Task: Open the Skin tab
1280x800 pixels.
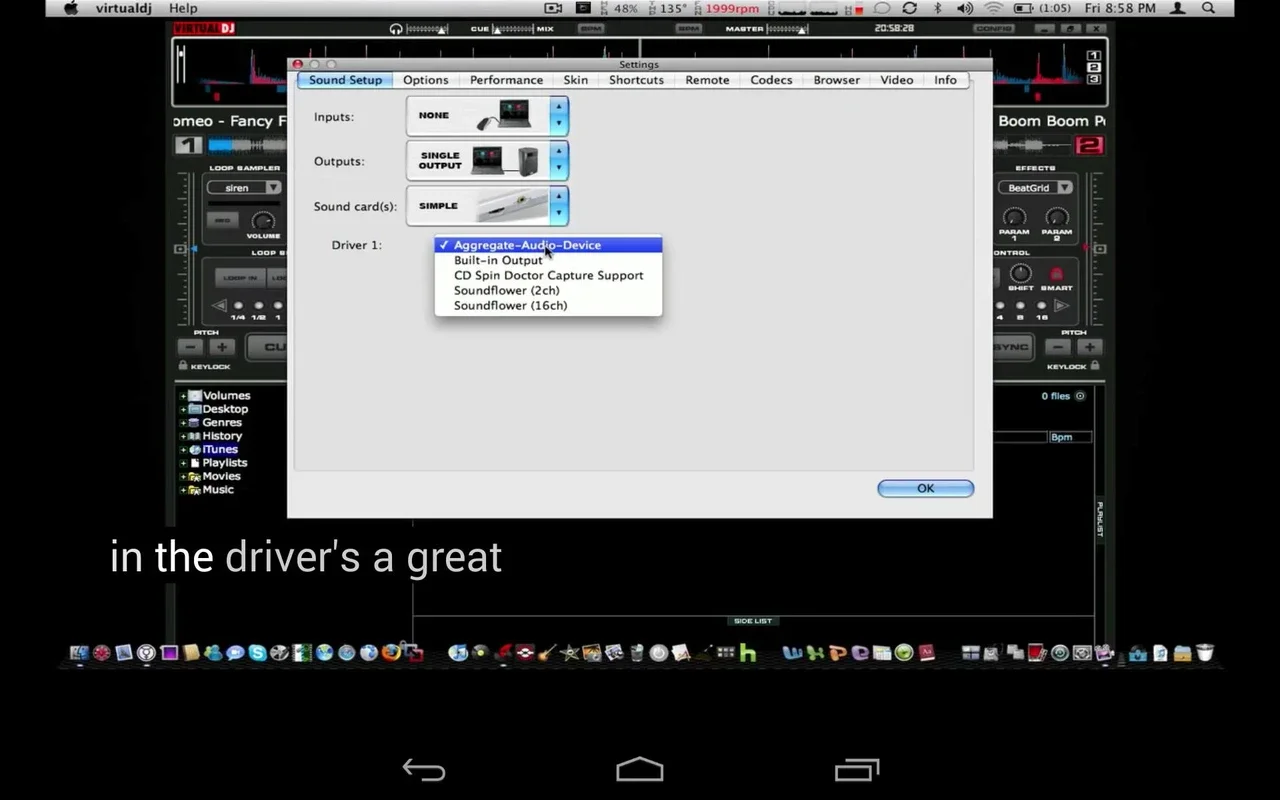Action: click(575, 80)
